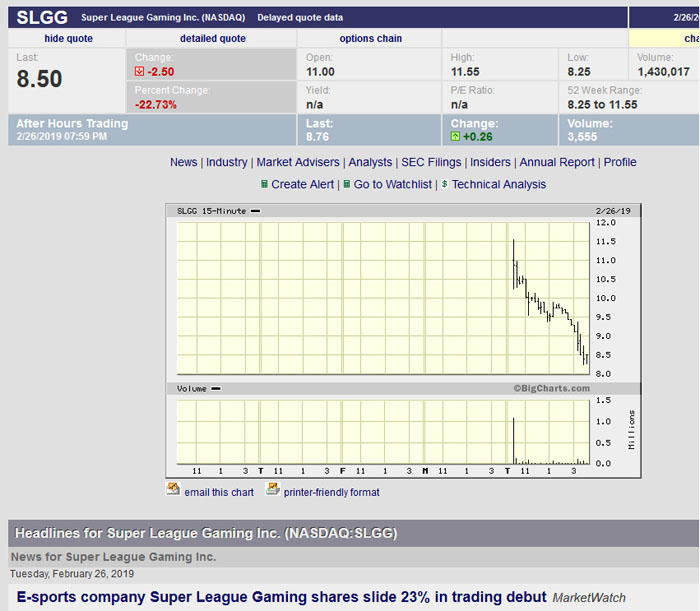
Task: Open the Industry link
Action: pos(226,162)
